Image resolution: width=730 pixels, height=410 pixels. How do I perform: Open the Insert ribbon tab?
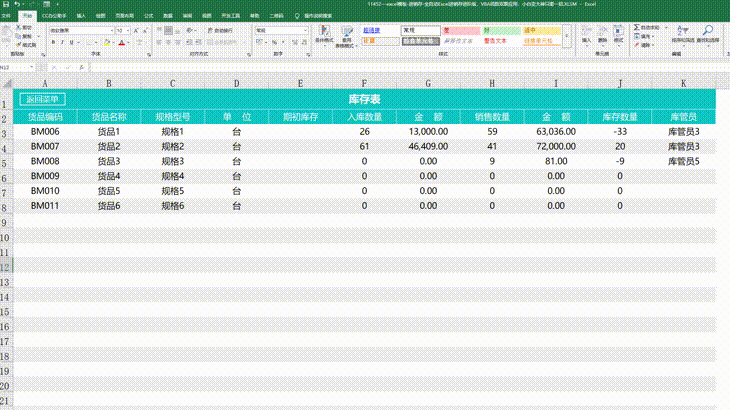coord(81,16)
